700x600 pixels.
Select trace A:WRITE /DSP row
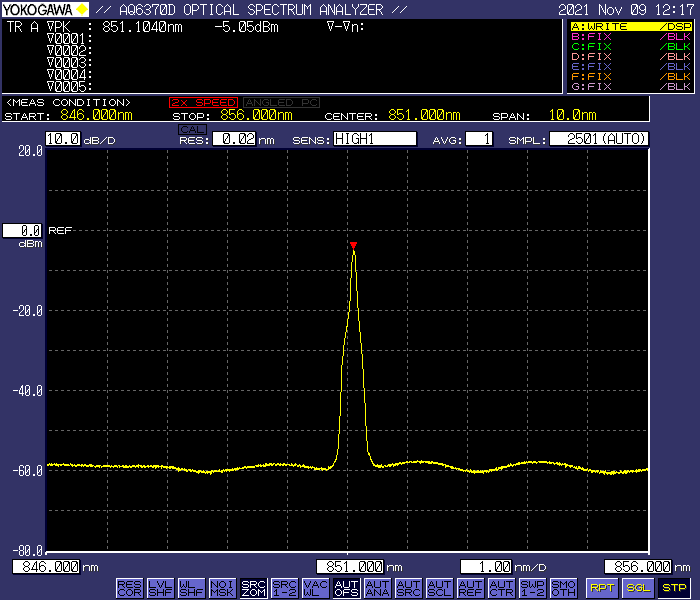pyautogui.click(x=631, y=27)
